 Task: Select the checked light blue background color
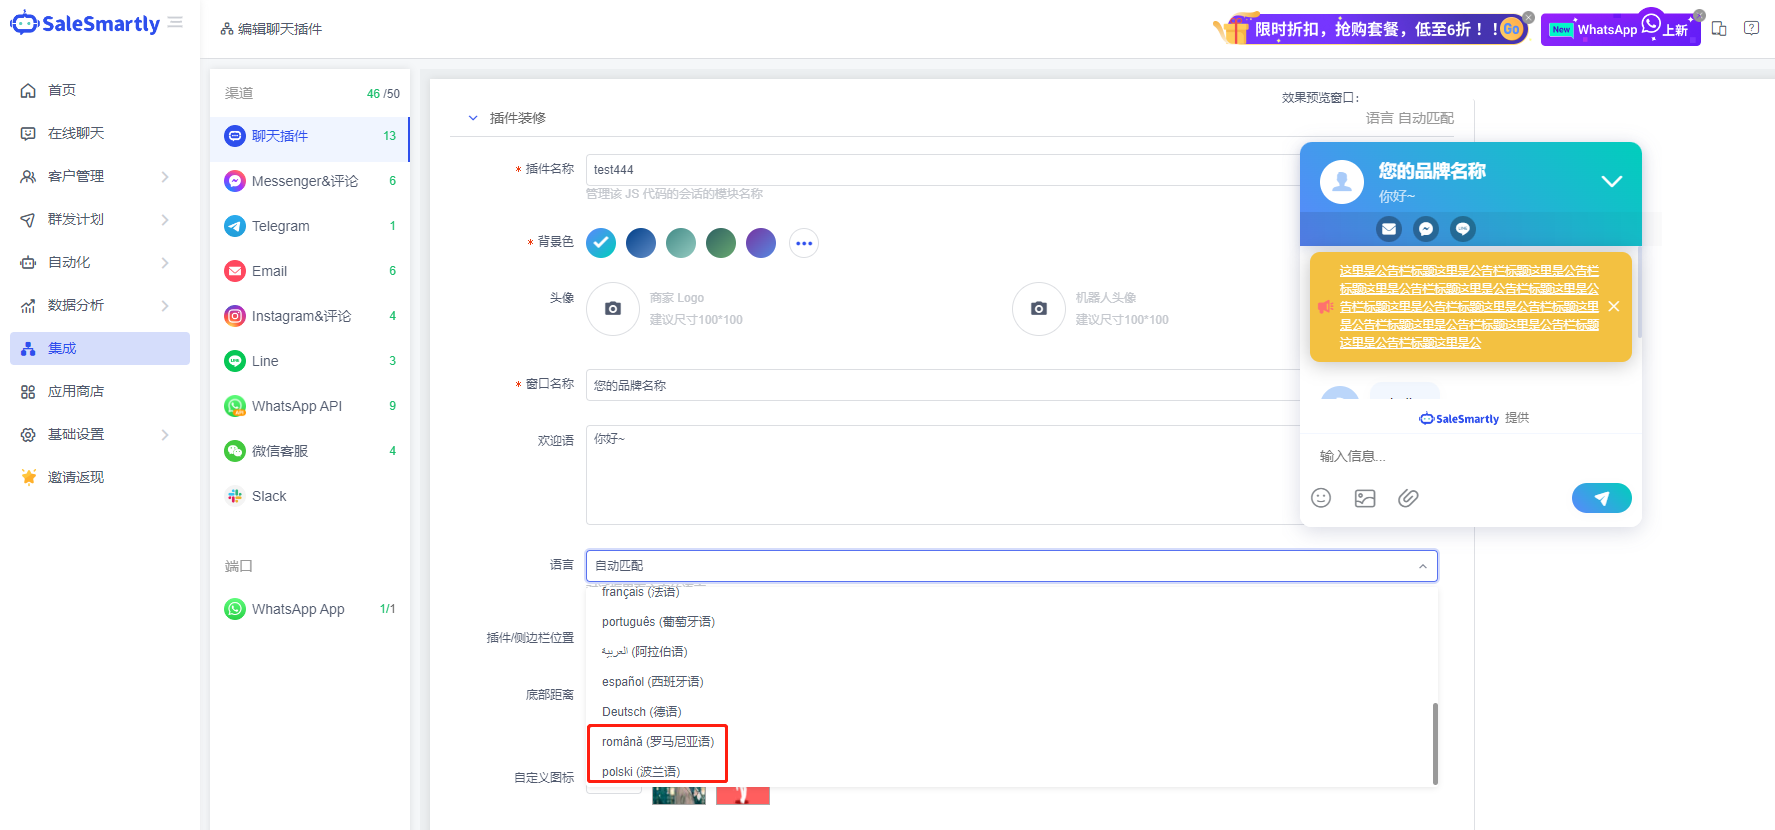601,243
